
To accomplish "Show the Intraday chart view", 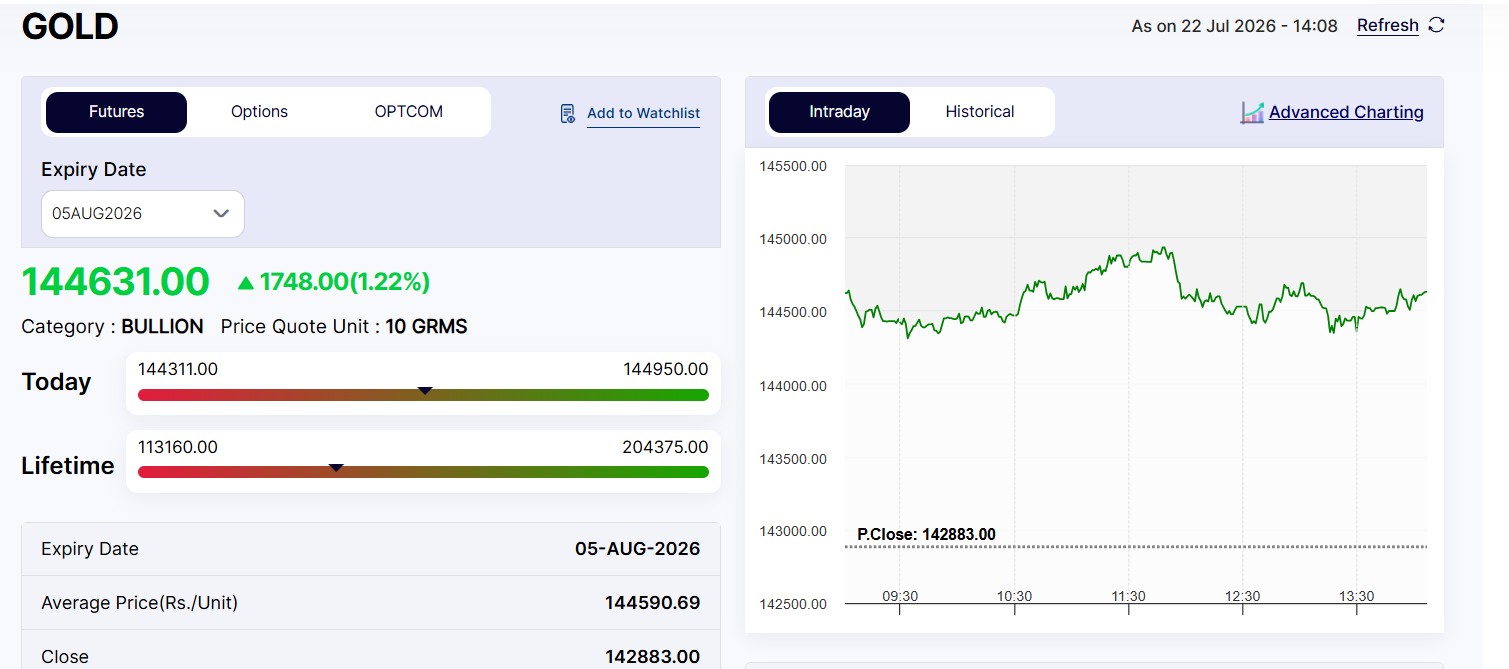I will coord(839,112).
